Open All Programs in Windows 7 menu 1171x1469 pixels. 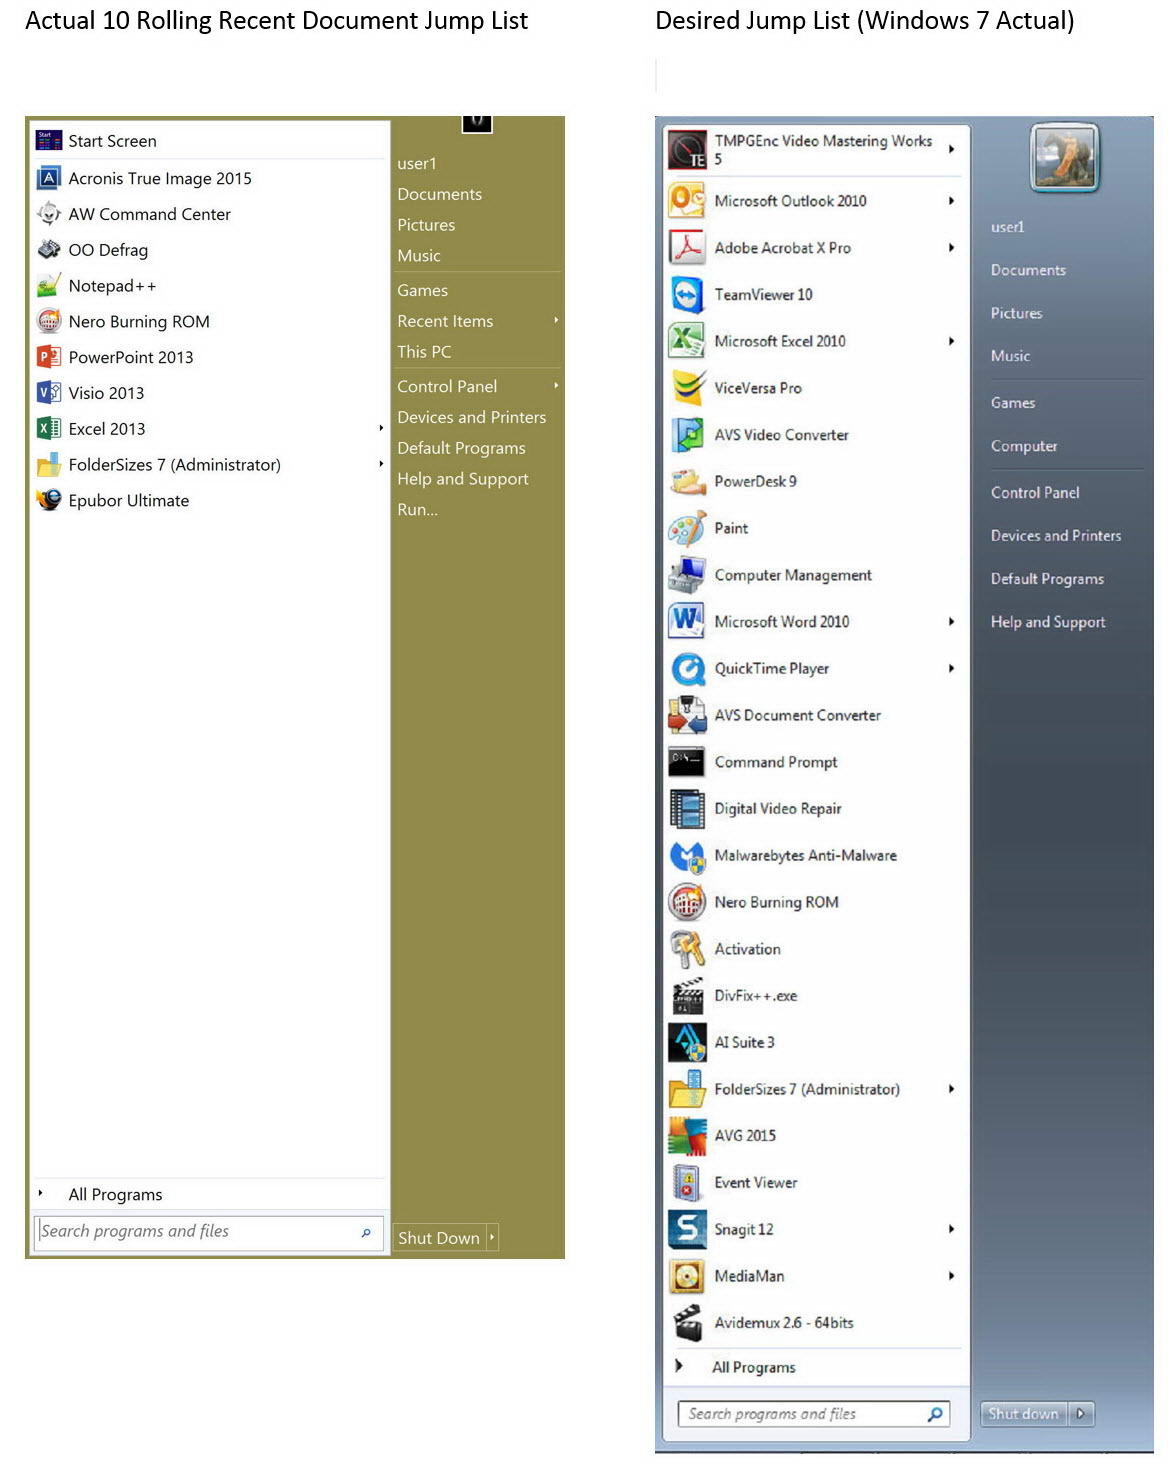click(753, 1367)
